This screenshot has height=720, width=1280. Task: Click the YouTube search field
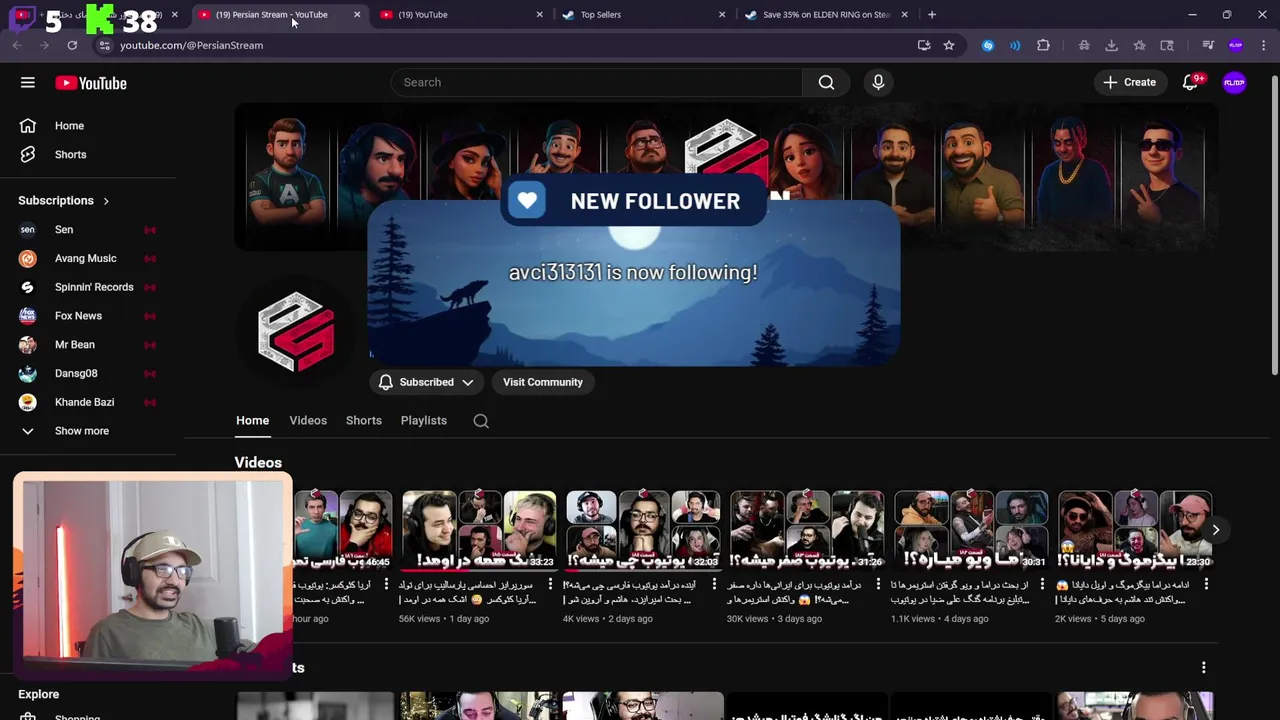(596, 82)
